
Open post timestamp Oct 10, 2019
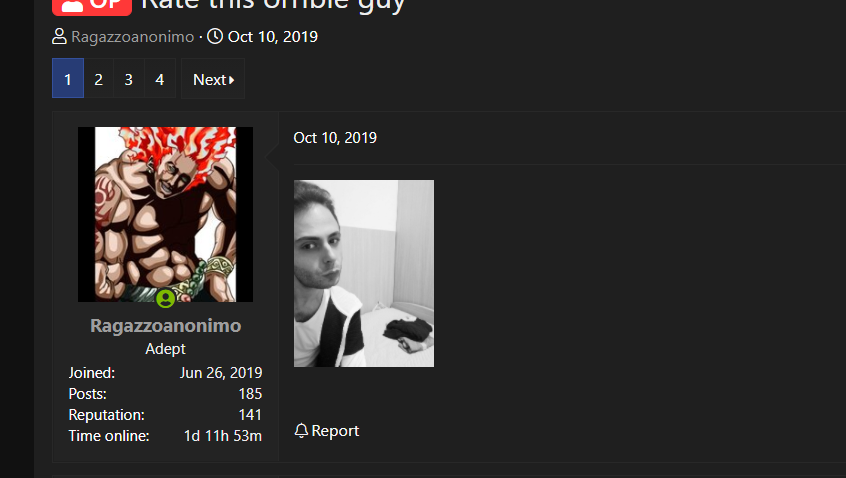tap(335, 138)
